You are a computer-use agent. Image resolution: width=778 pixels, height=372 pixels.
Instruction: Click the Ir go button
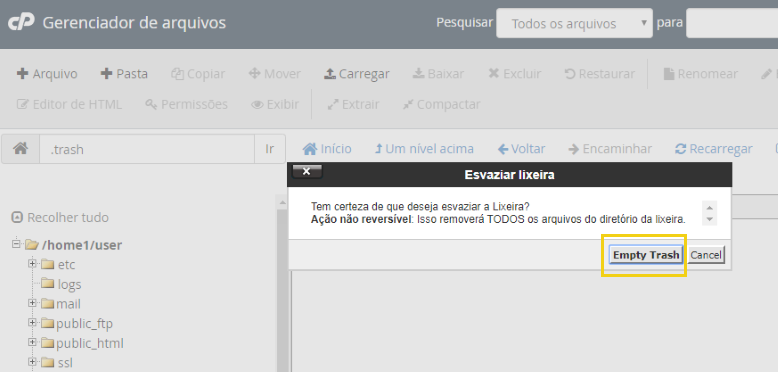pos(270,149)
